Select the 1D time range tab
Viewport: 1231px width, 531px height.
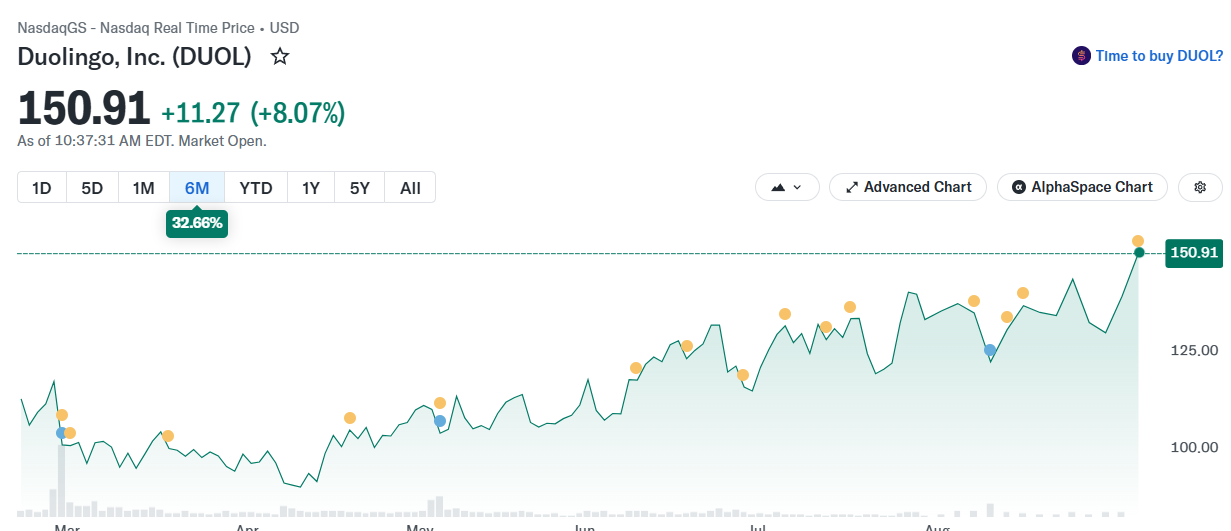42,187
